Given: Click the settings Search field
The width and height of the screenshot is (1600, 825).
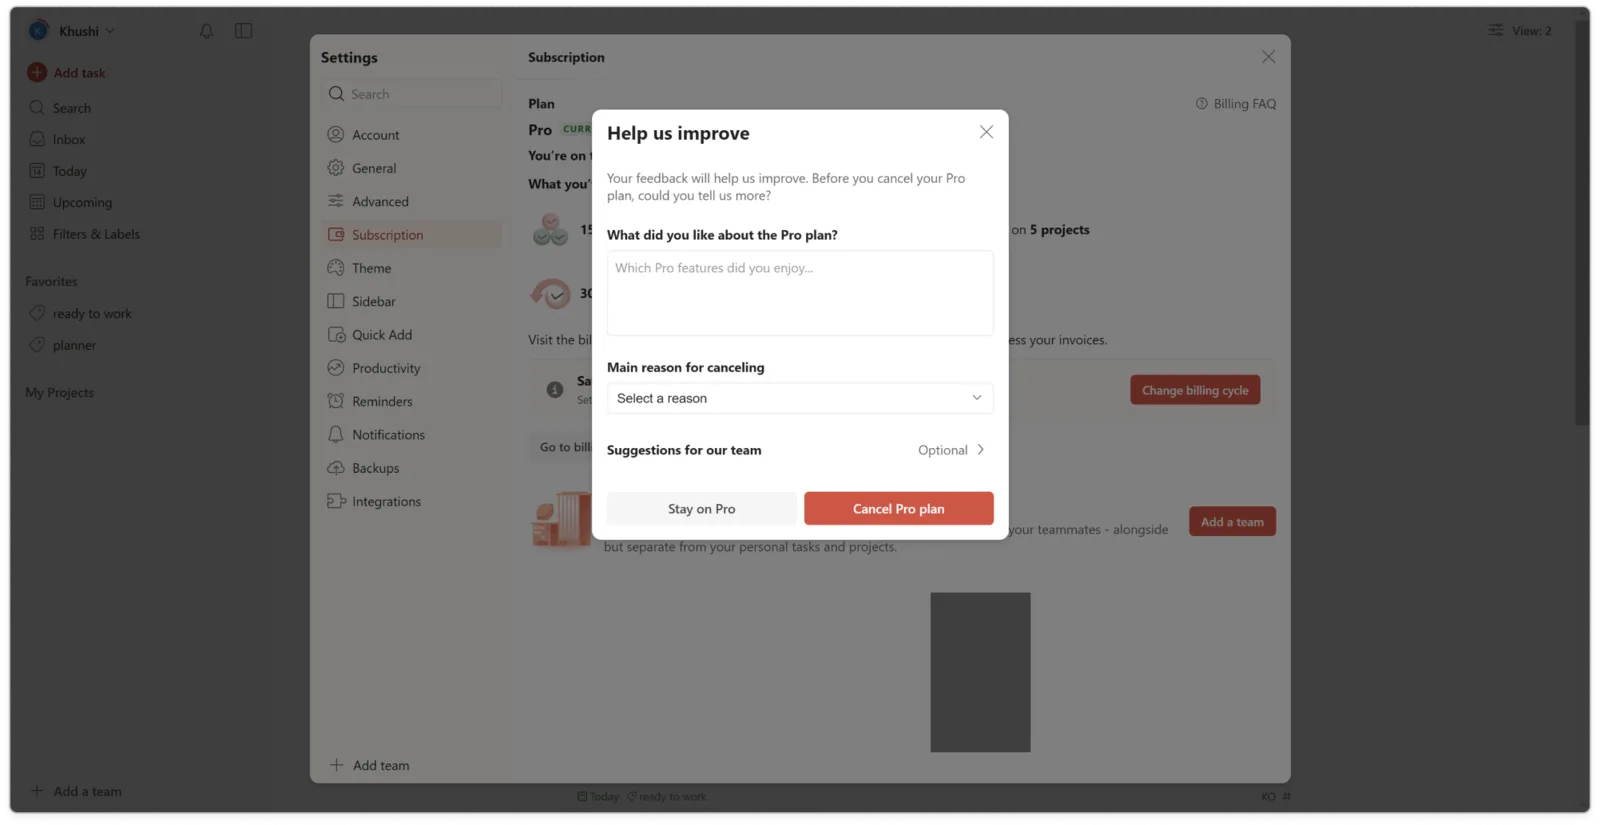Looking at the screenshot, I should click(412, 94).
